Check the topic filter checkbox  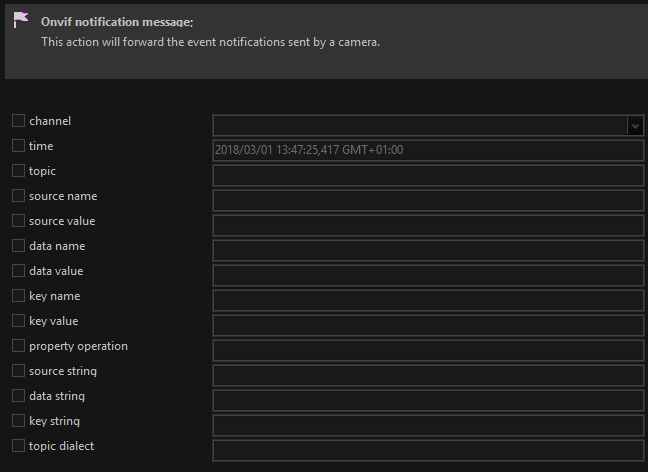point(18,171)
